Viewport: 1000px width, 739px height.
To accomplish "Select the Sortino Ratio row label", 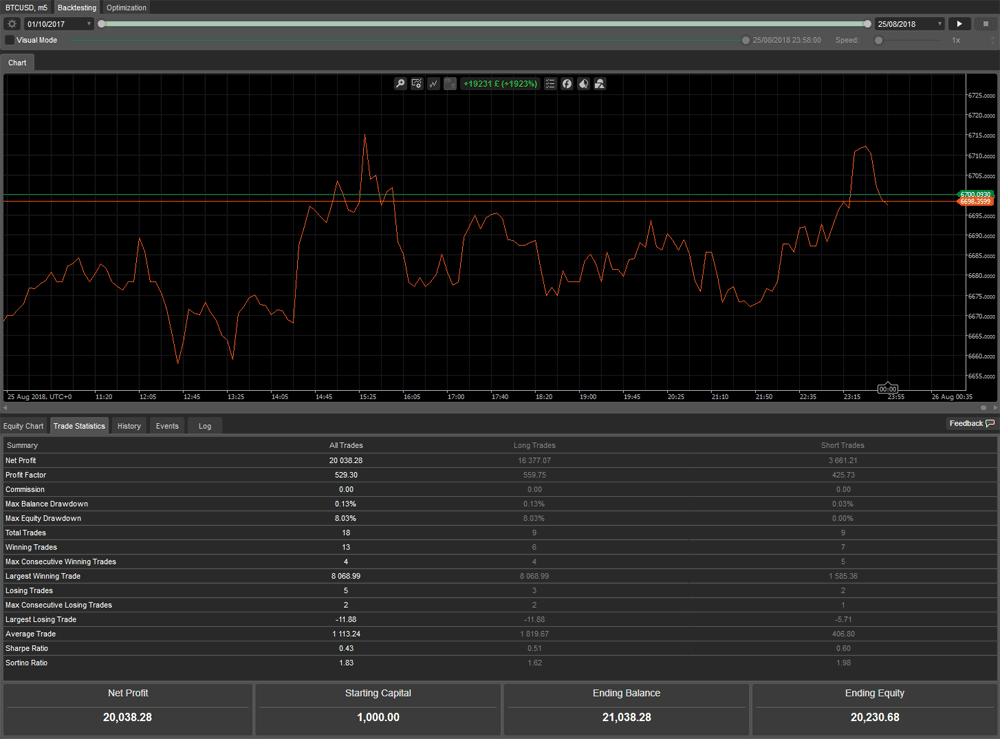I will 27,663.
